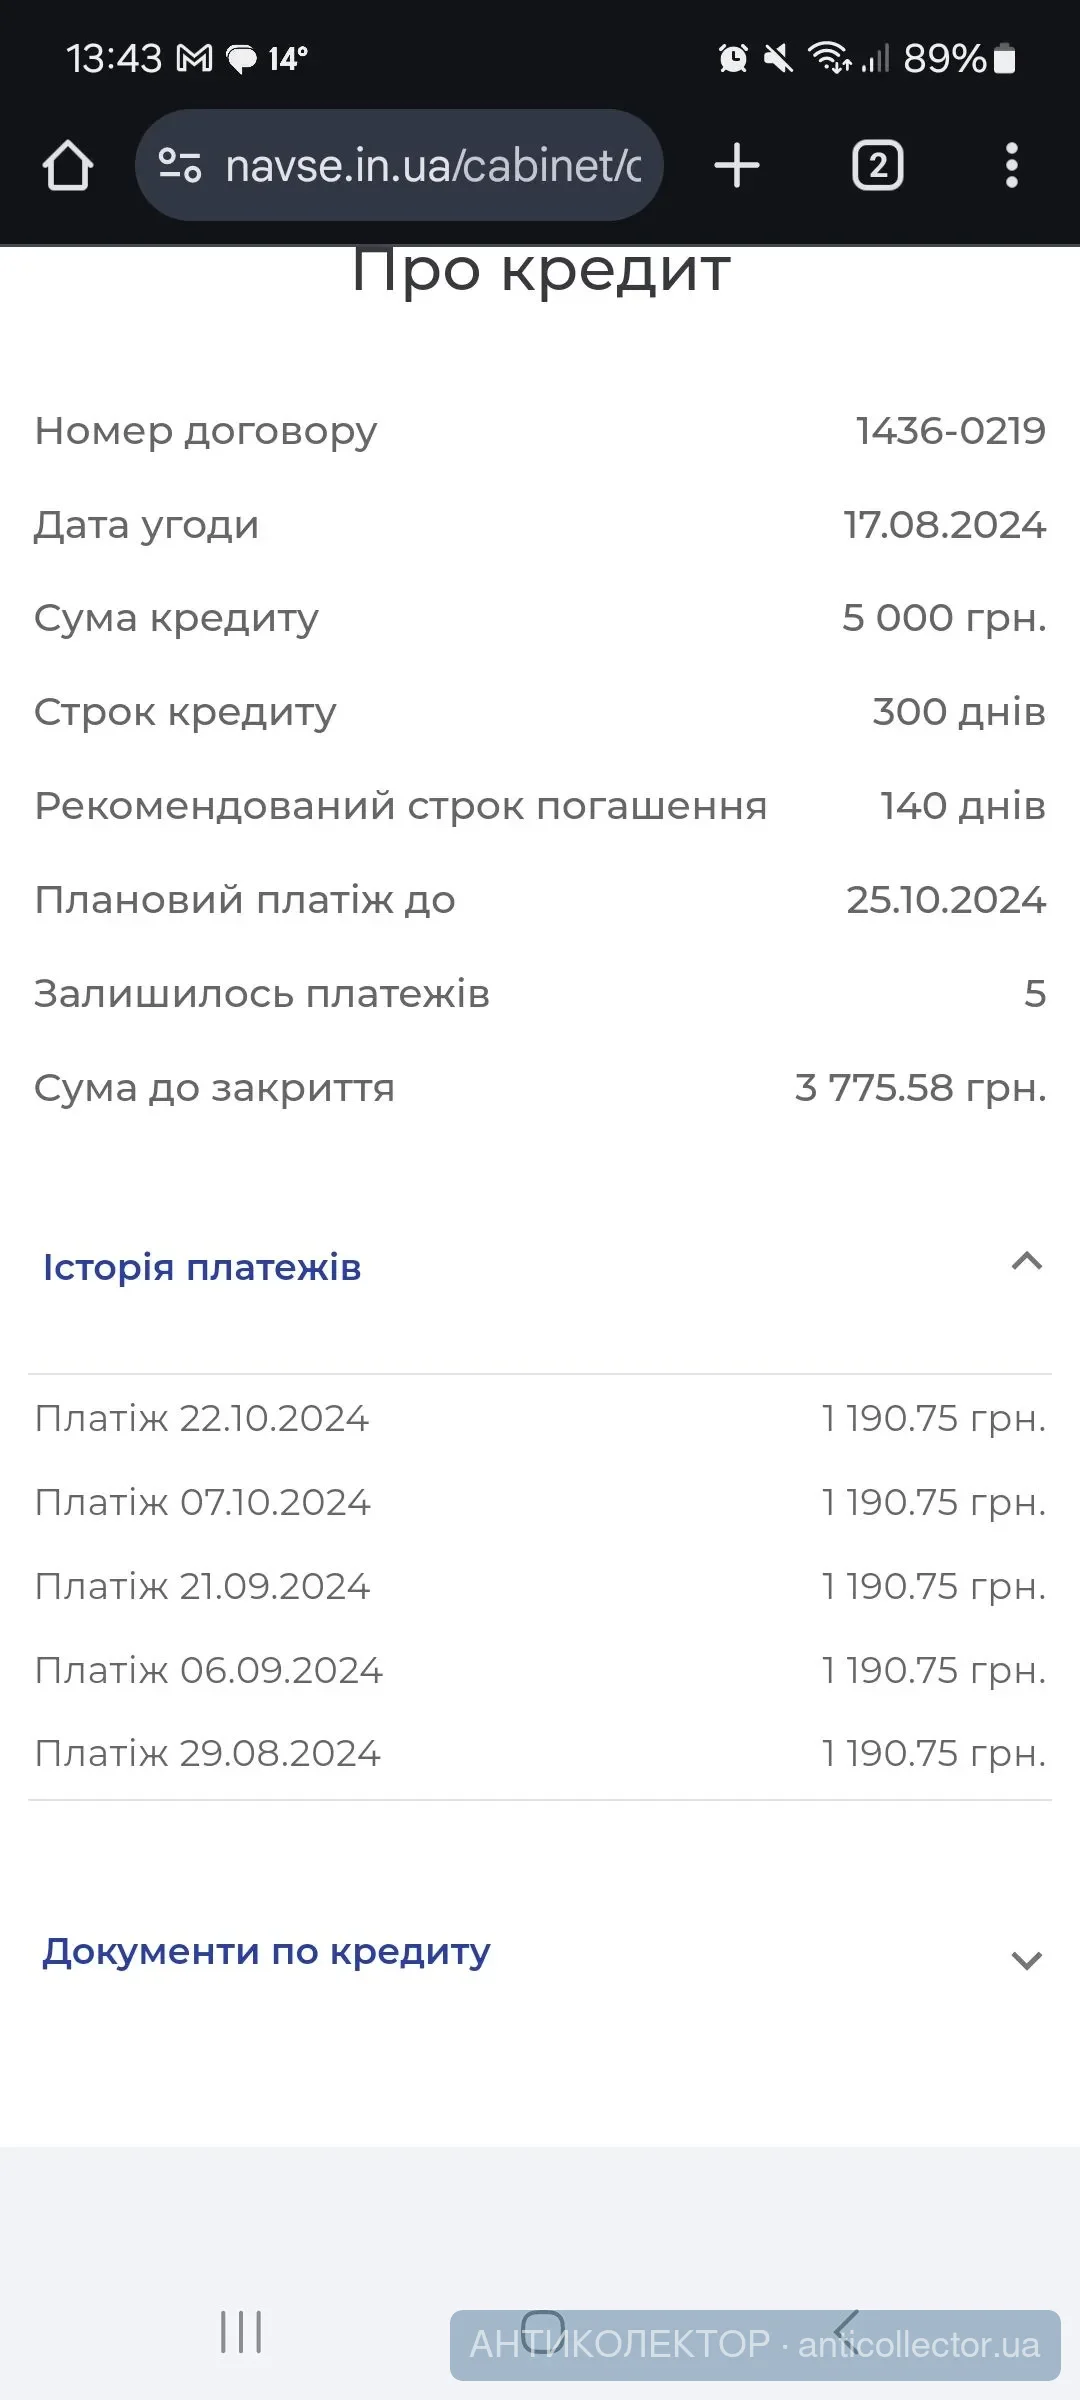Expand the Документи по кредиту chevron

[x=1027, y=1961]
